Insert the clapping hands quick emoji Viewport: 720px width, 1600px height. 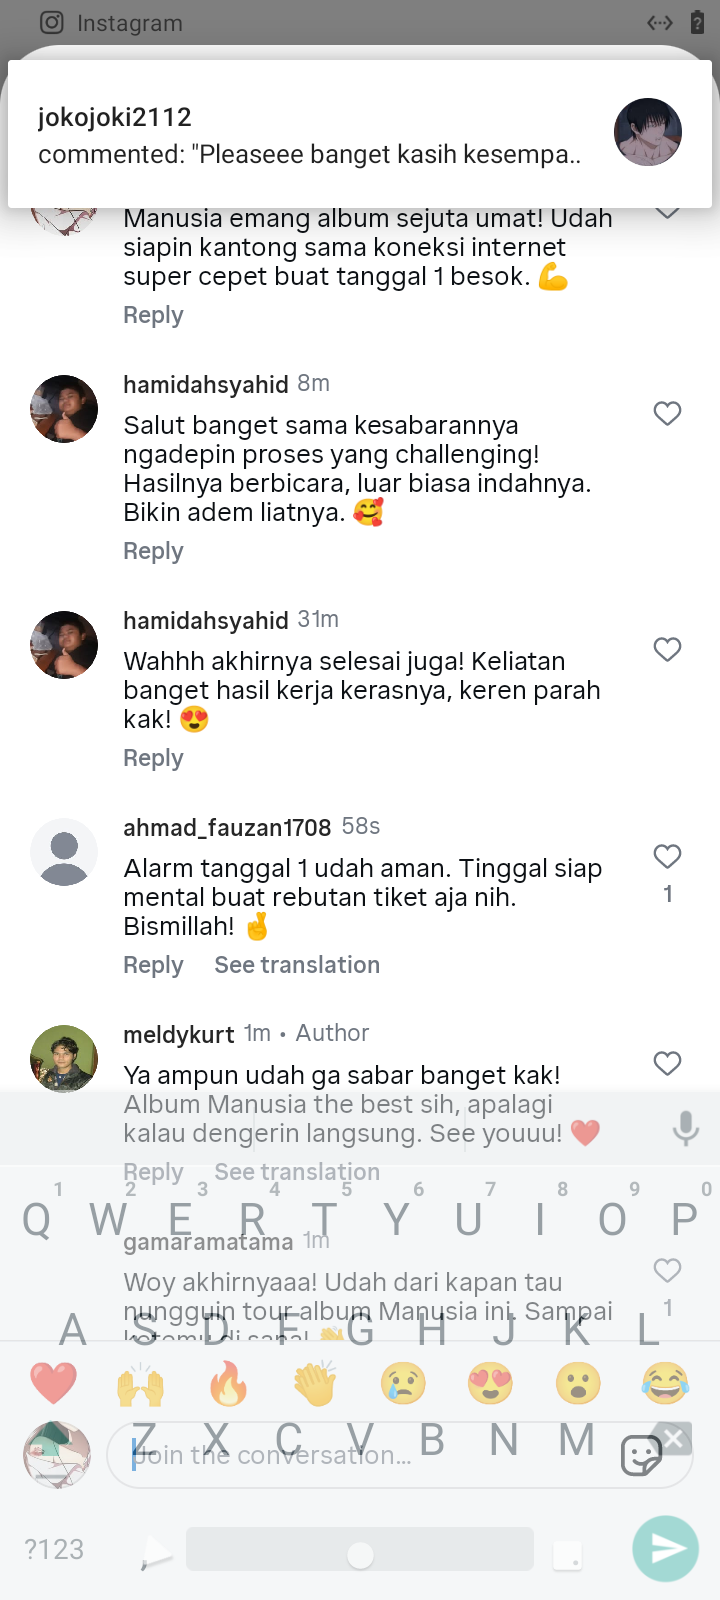pyautogui.click(x=315, y=1384)
